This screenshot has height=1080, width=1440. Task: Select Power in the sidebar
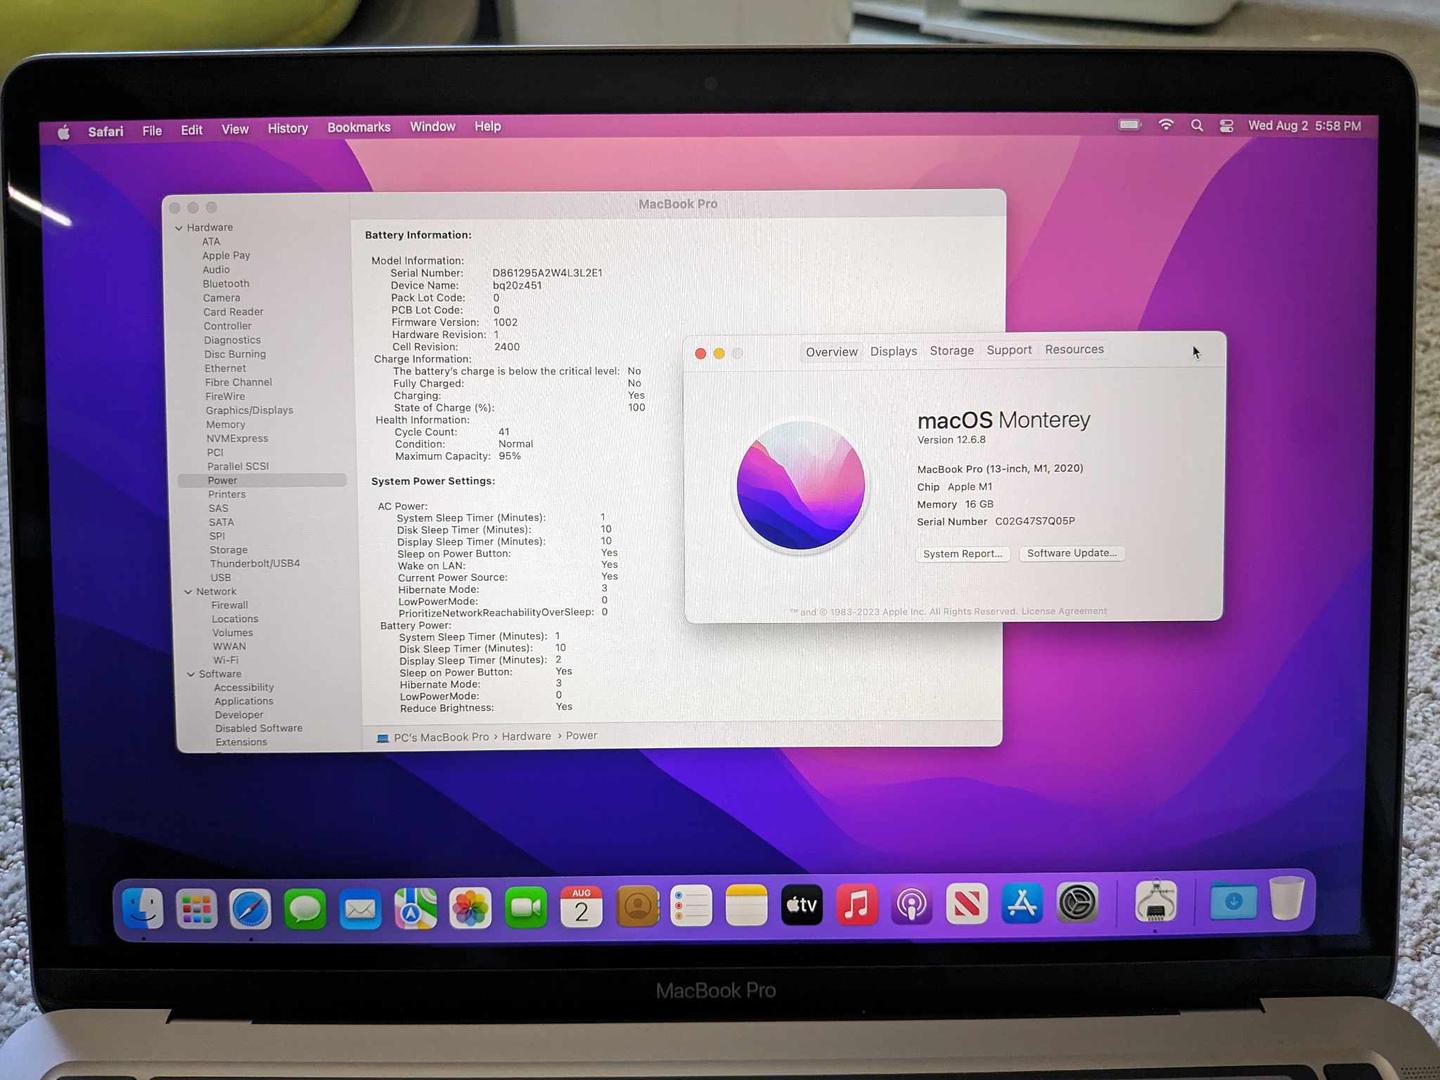pos(262,481)
